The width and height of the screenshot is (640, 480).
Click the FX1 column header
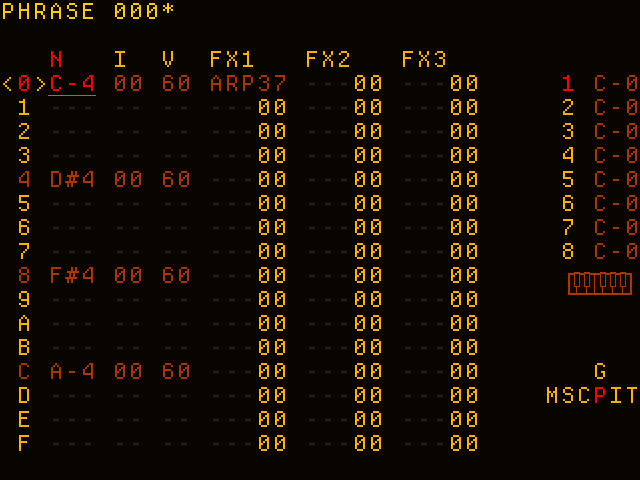tap(232, 60)
